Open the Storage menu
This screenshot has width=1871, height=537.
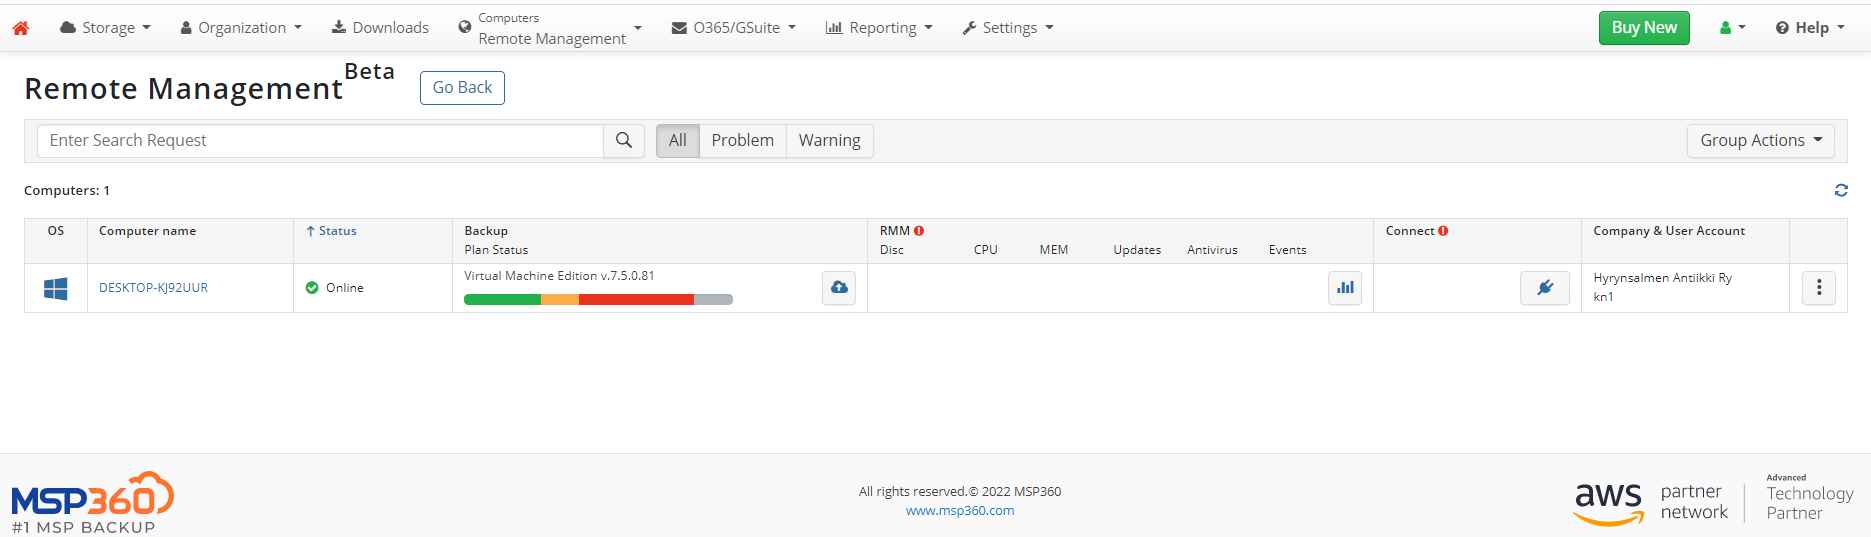pyautogui.click(x=105, y=28)
